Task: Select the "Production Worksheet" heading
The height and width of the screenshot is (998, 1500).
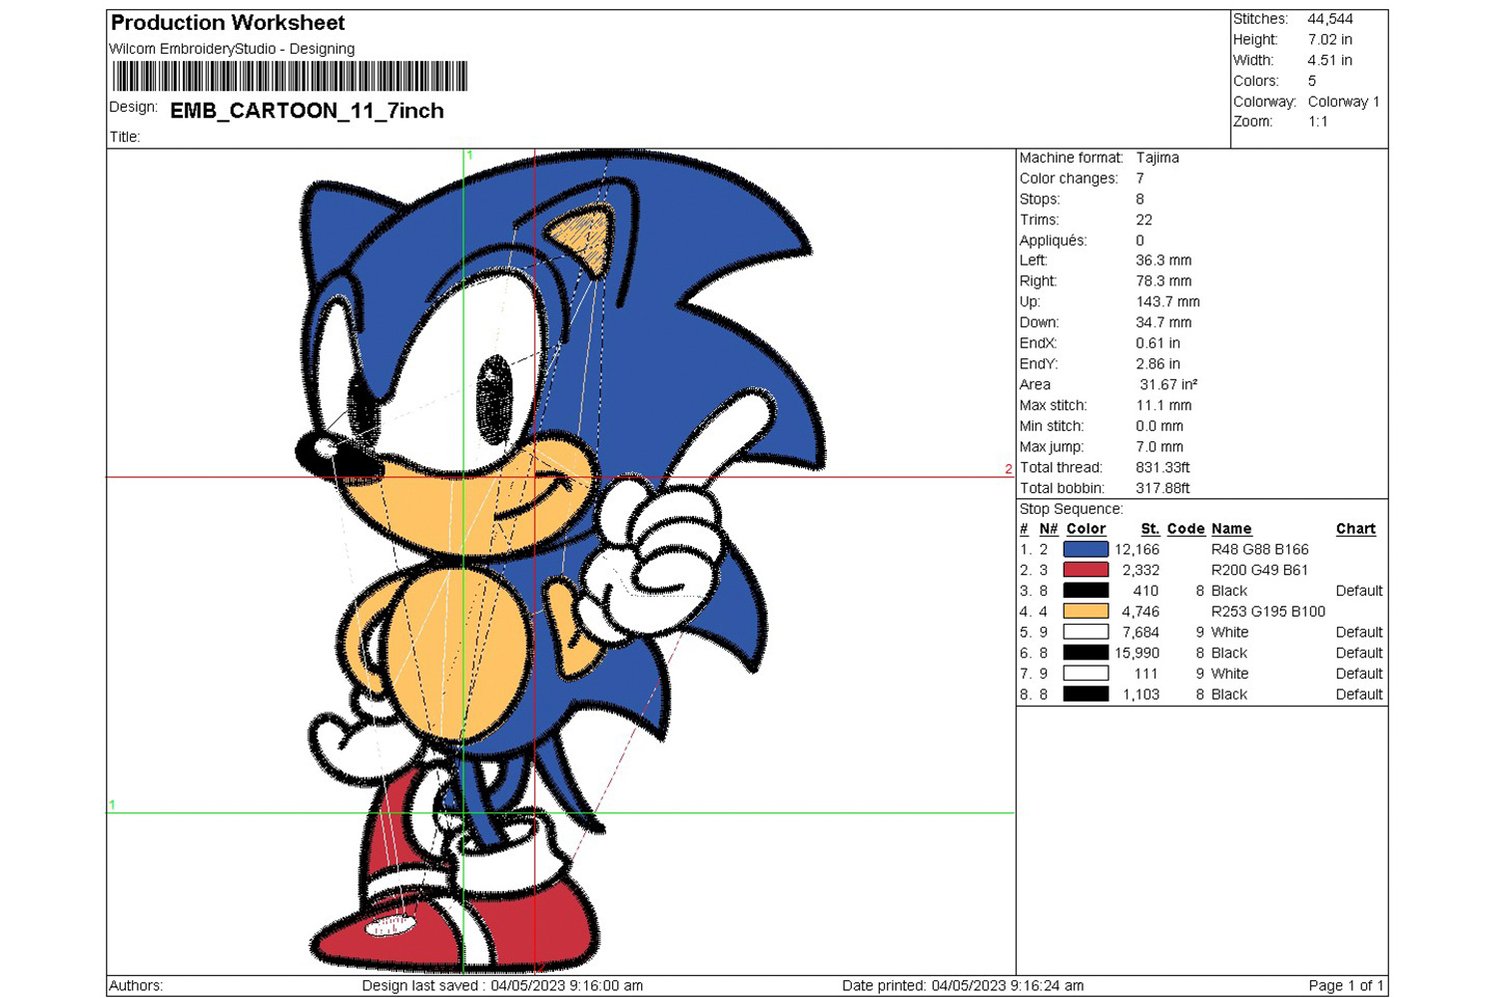Action: click(228, 23)
